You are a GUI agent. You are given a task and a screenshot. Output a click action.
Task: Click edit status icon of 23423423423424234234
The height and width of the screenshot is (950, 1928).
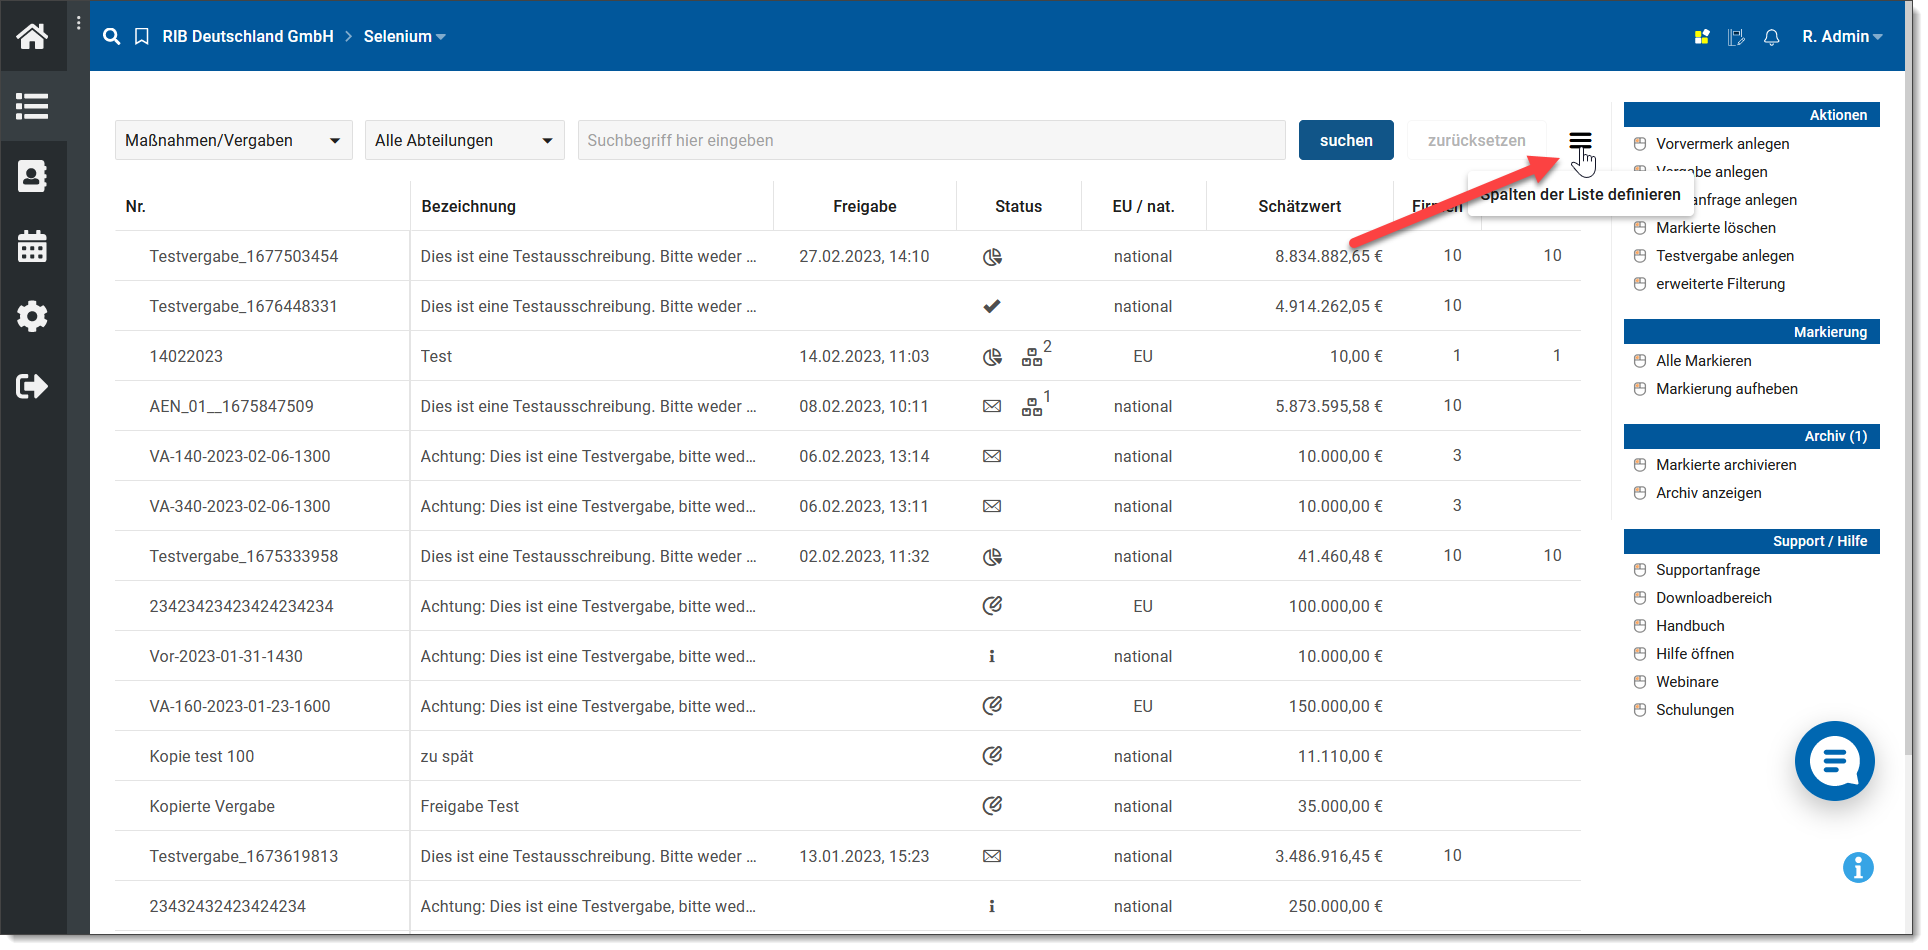pyautogui.click(x=992, y=605)
